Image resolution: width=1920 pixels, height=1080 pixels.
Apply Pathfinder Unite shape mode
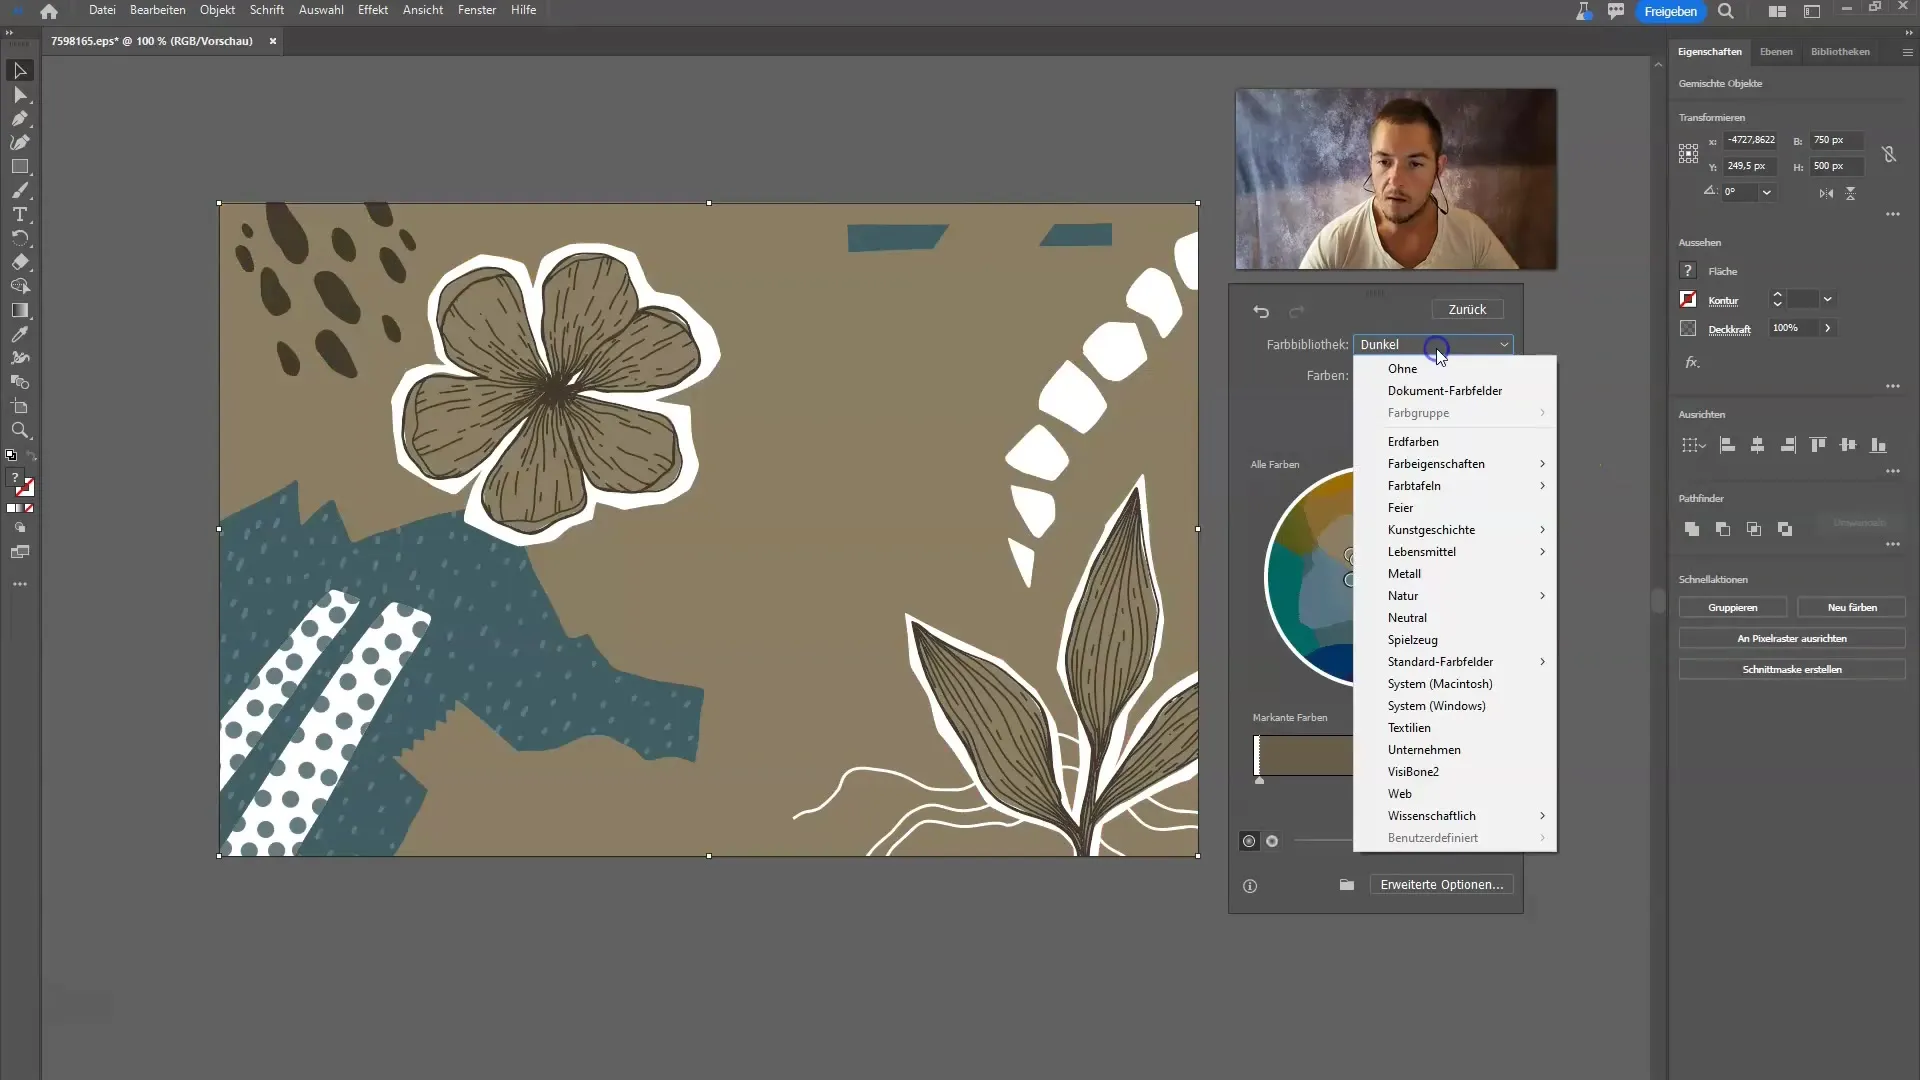click(1692, 529)
